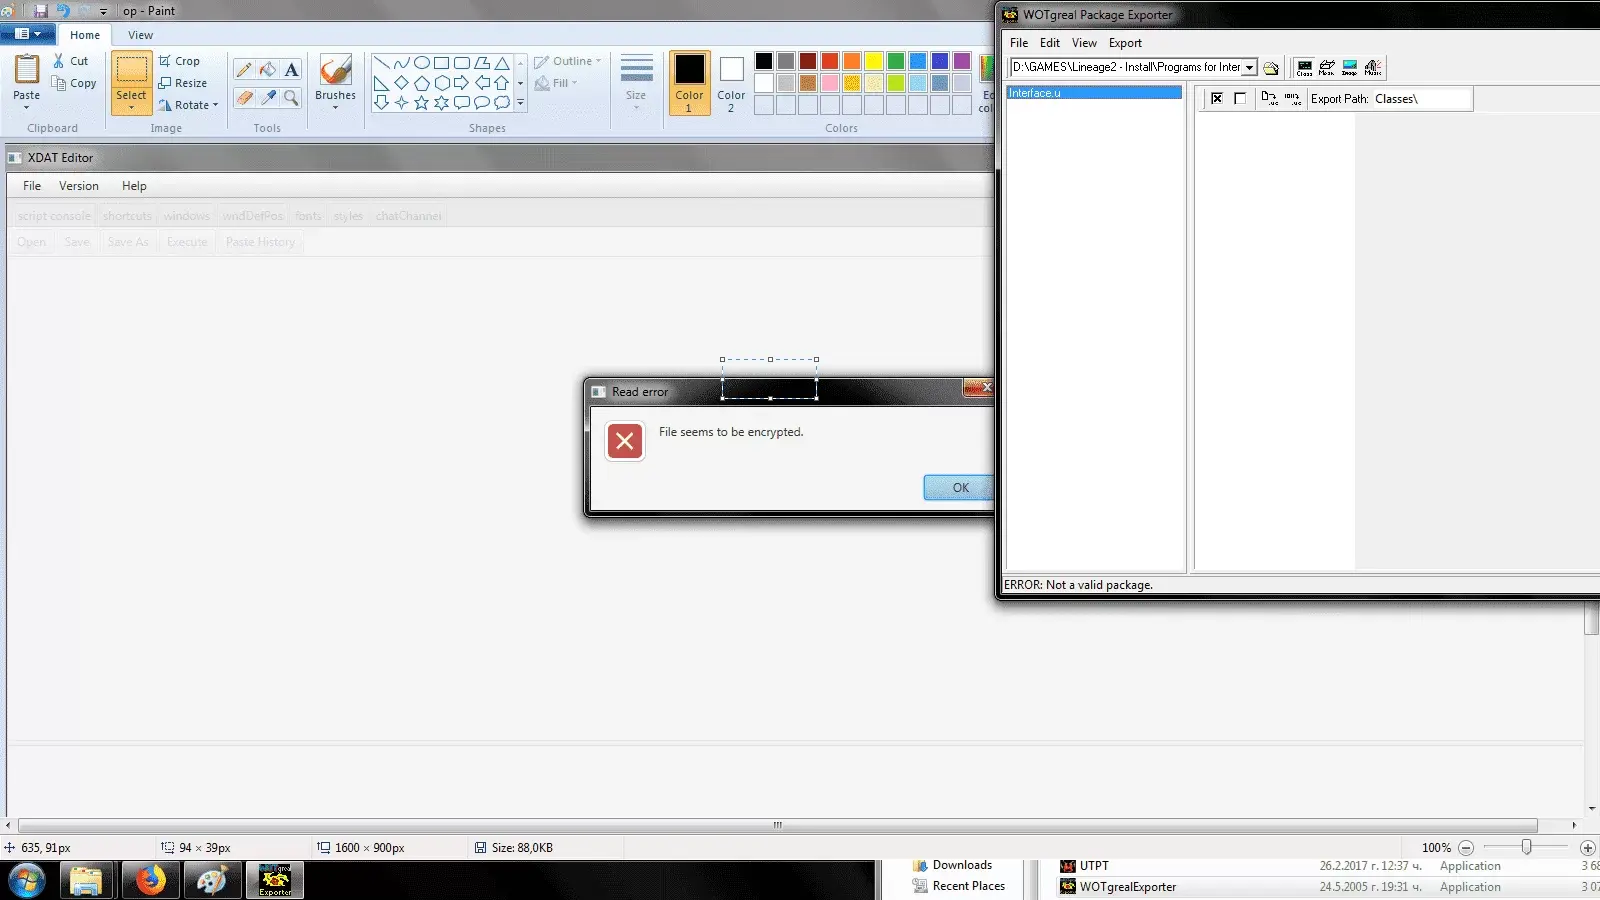Open the Export menu in WOTgreal Exporter
The width and height of the screenshot is (1600, 900).
click(1125, 43)
